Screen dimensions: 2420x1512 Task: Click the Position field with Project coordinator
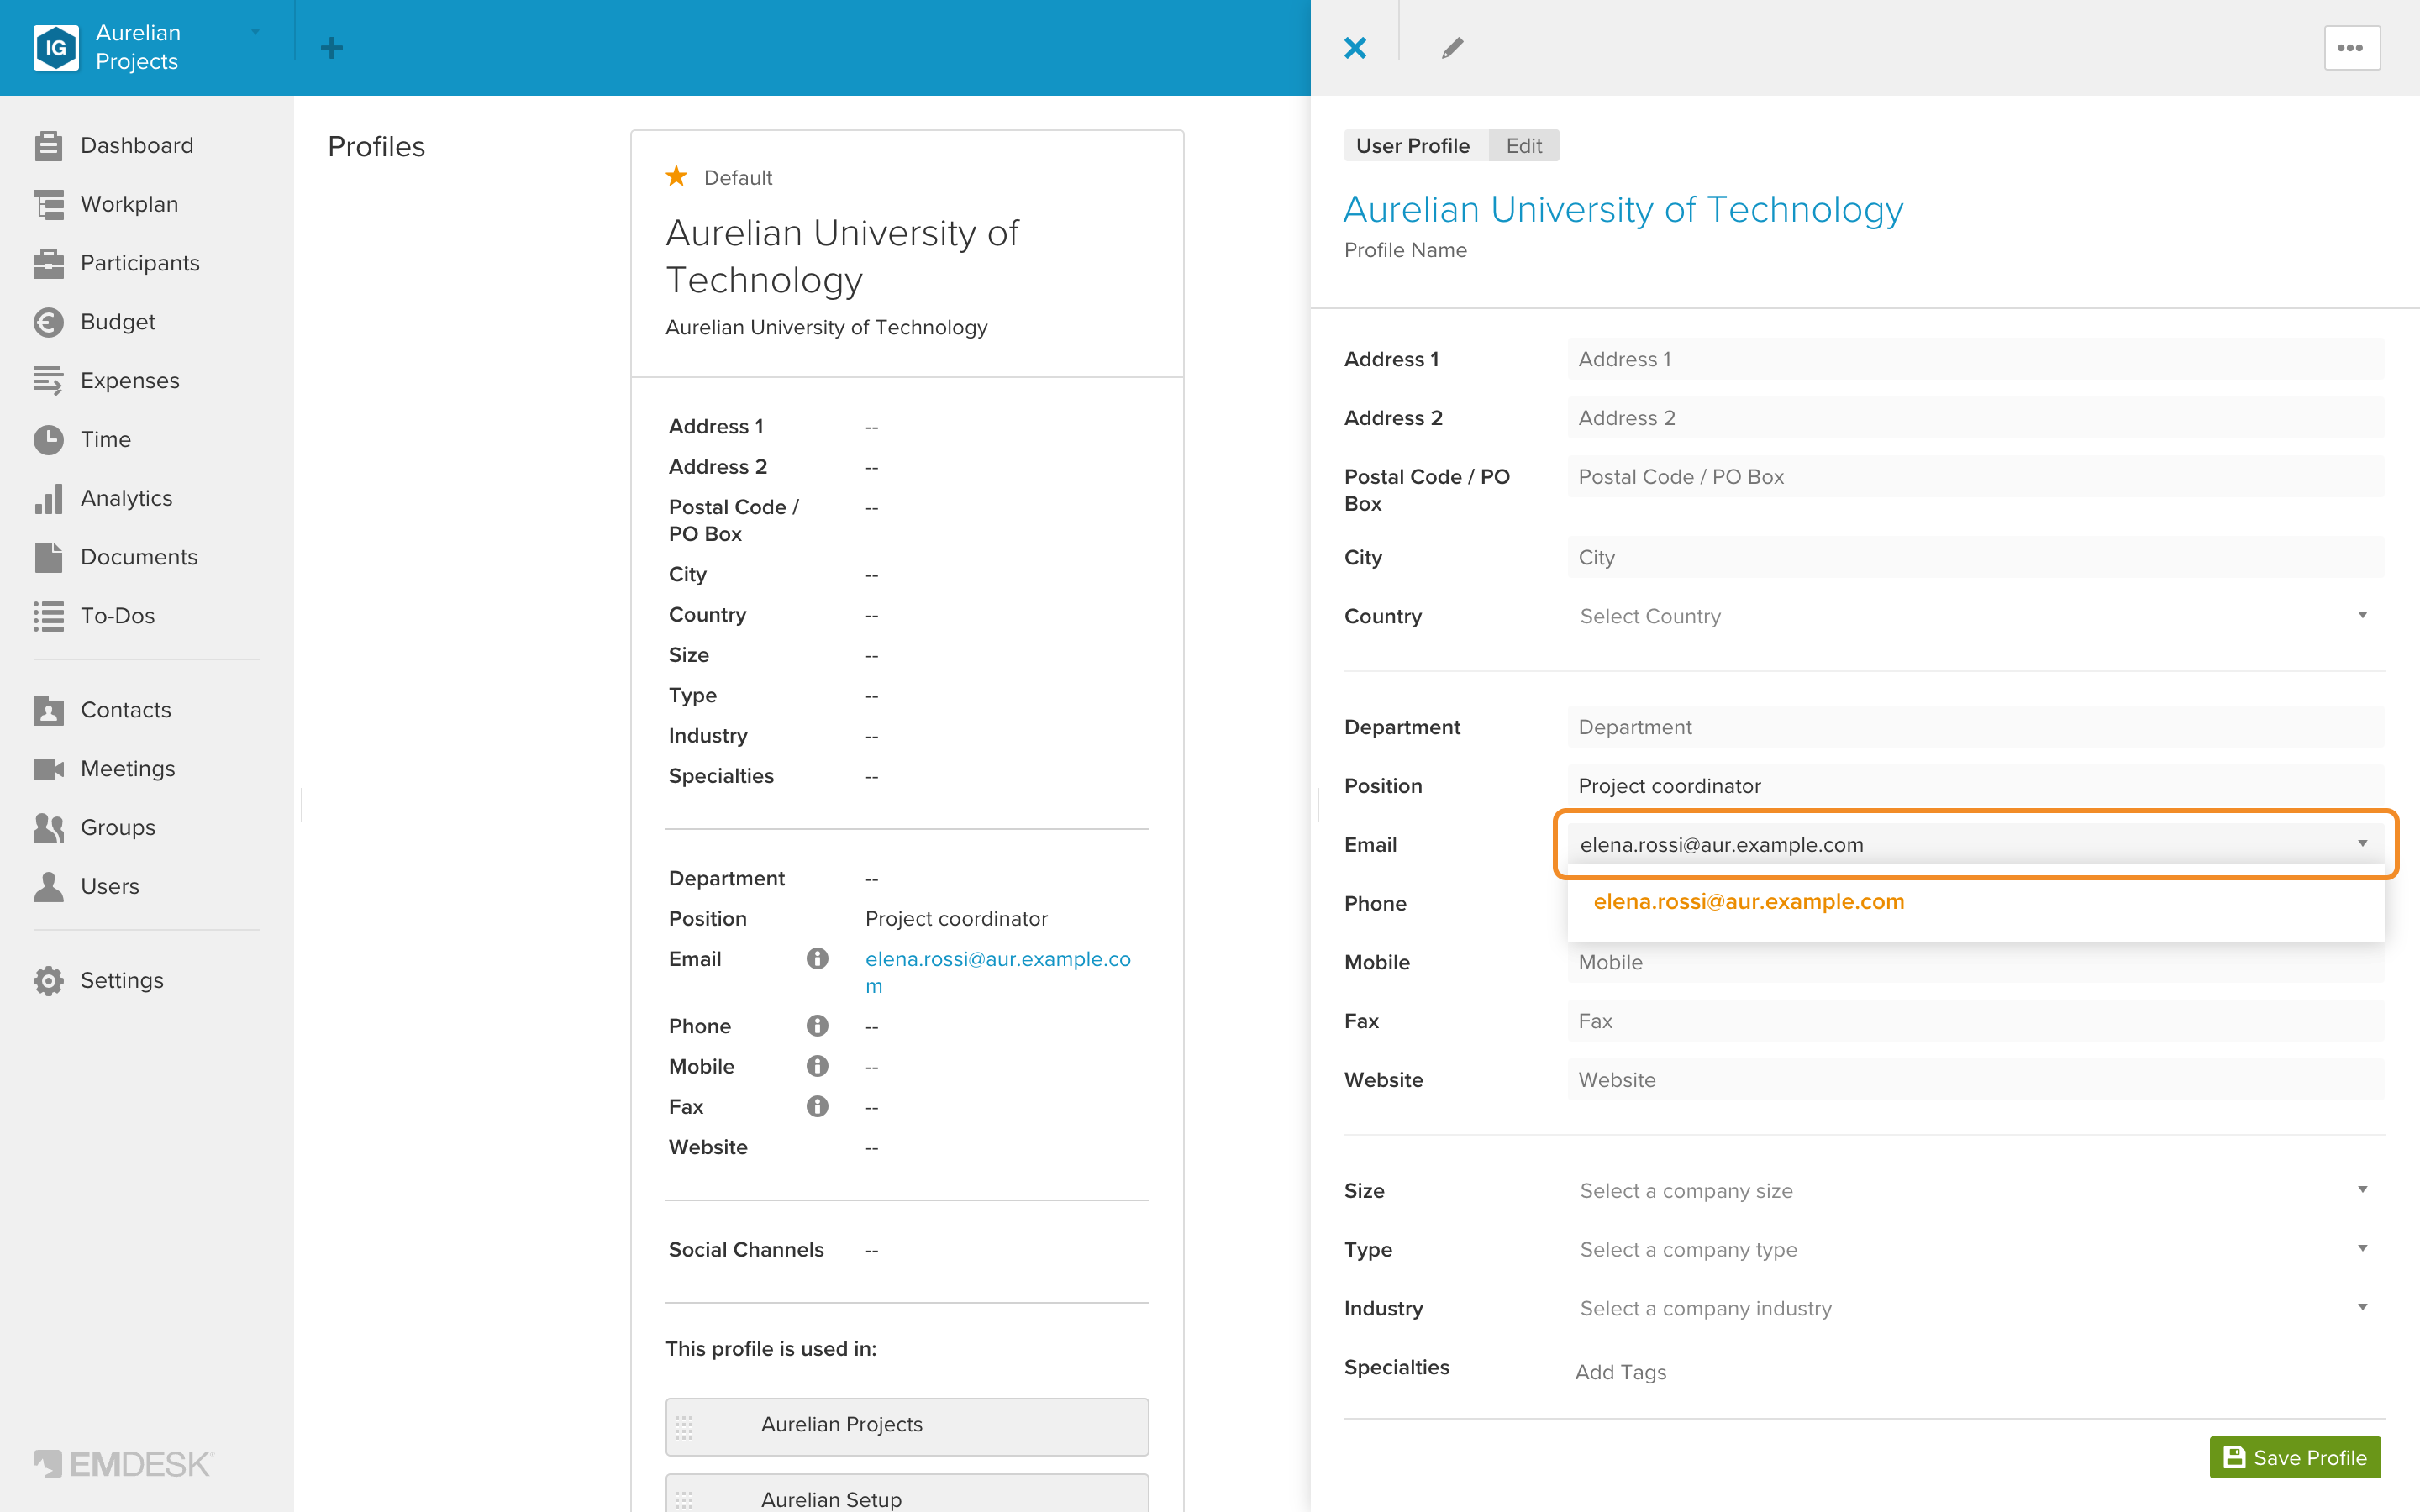(x=1975, y=787)
